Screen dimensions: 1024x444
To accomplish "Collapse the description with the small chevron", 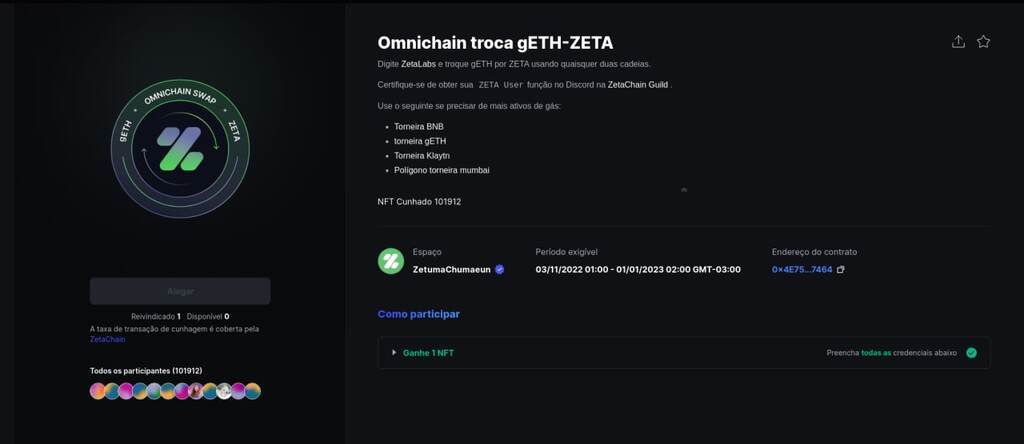I will tap(684, 188).
